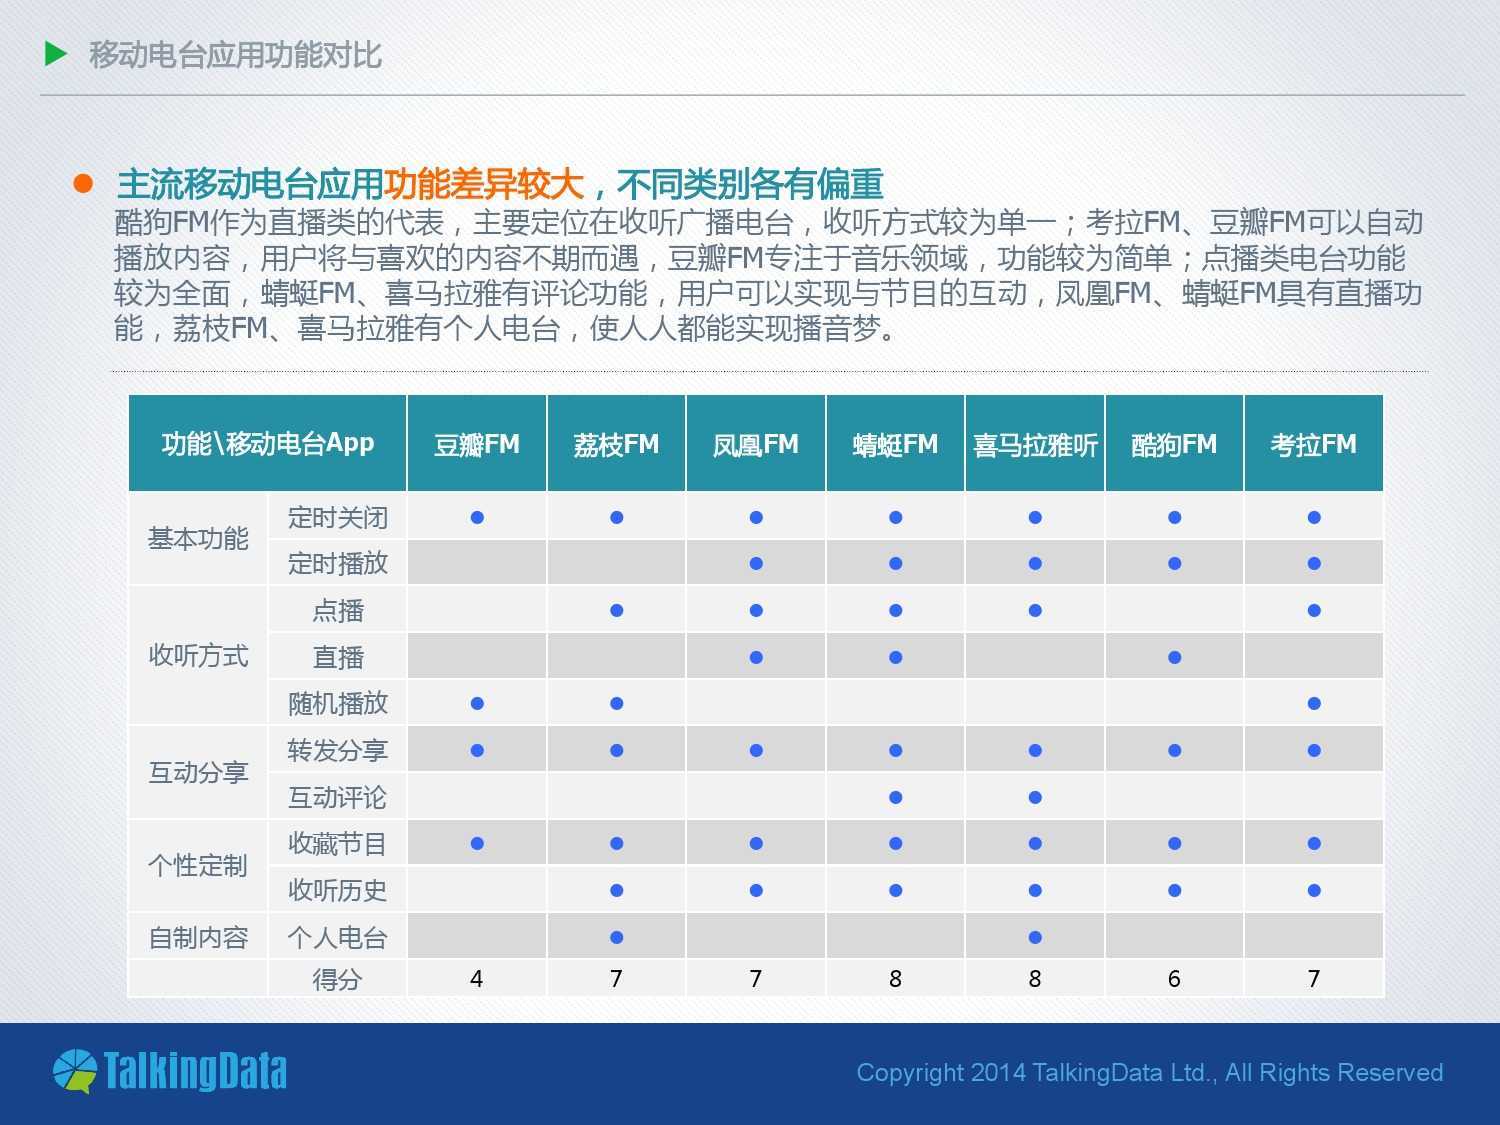Select the 考拉FM 随机播放 dot
The image size is (1500, 1125).
(1314, 703)
